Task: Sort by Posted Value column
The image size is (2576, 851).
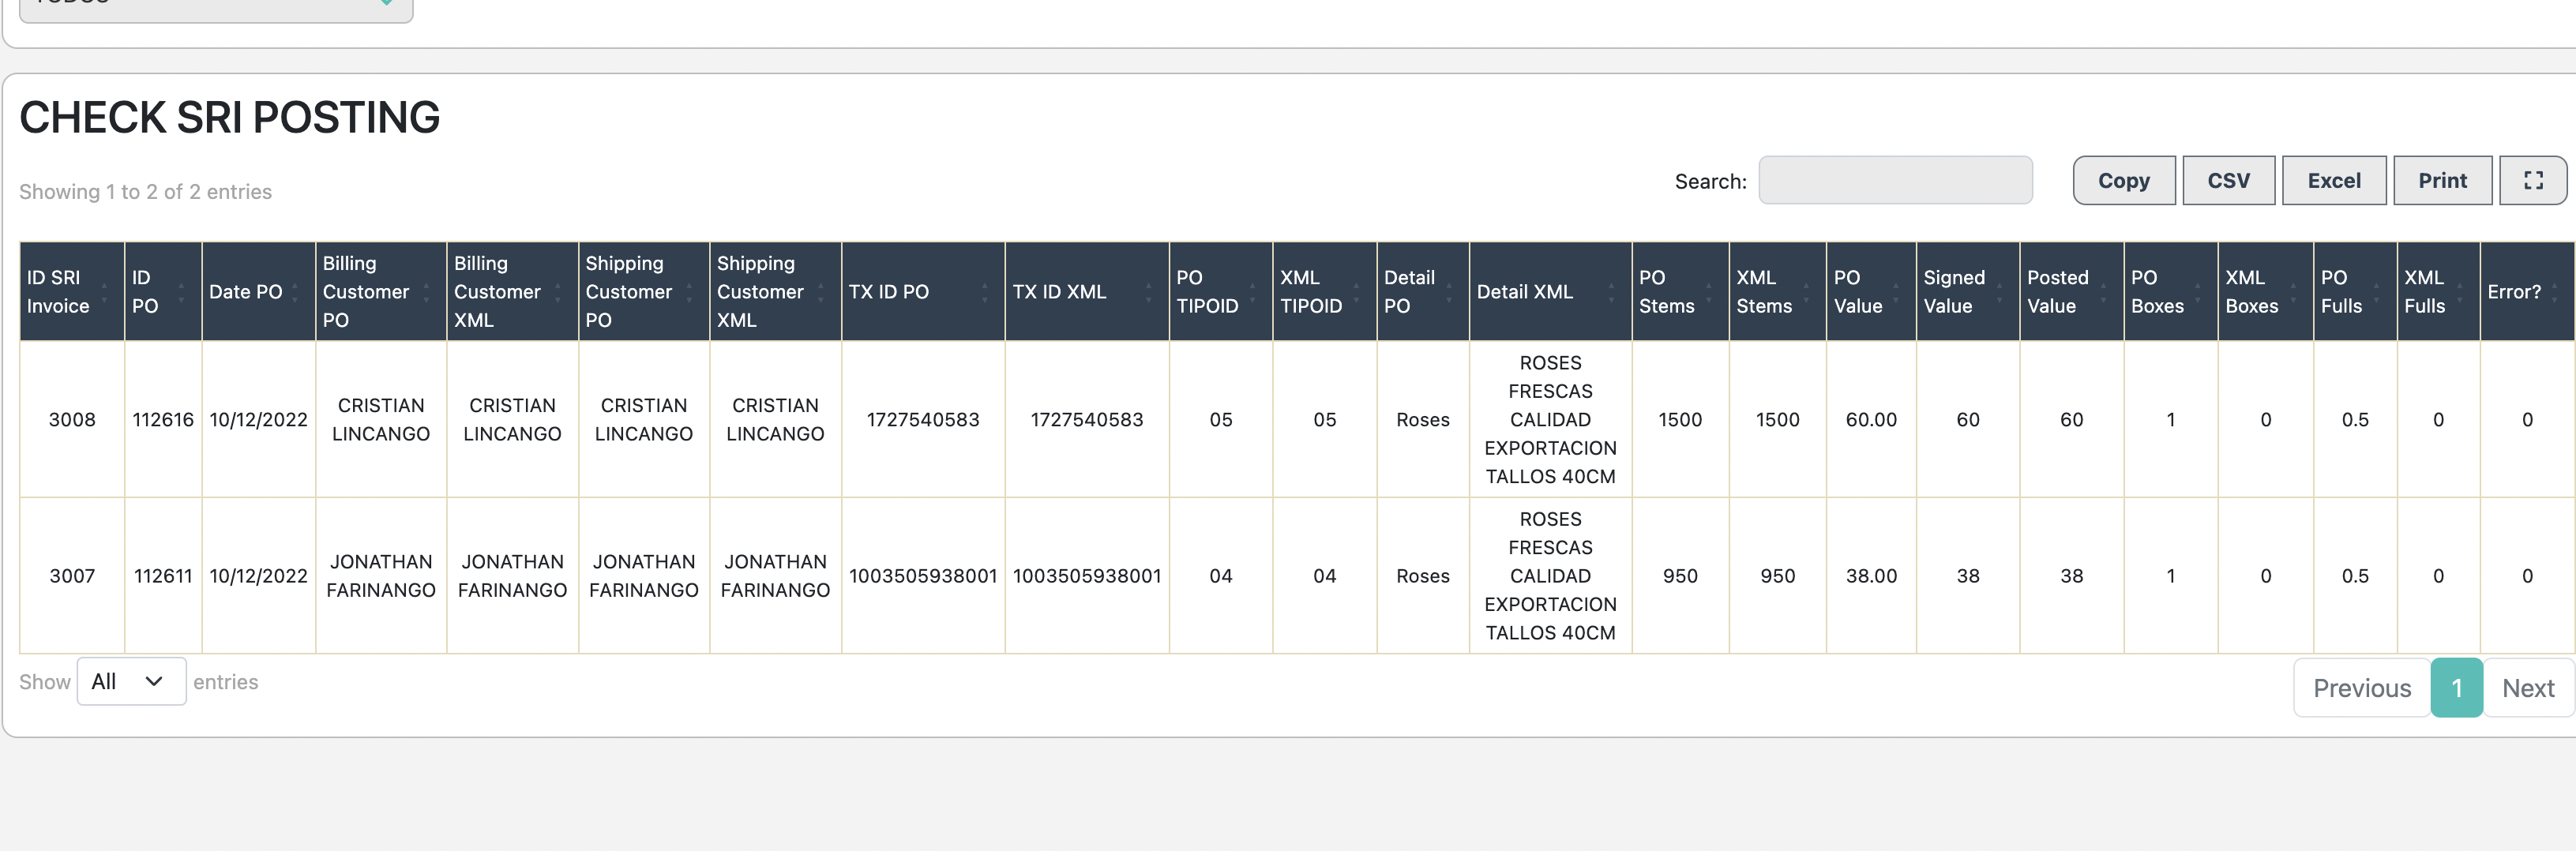Action: [2072, 291]
